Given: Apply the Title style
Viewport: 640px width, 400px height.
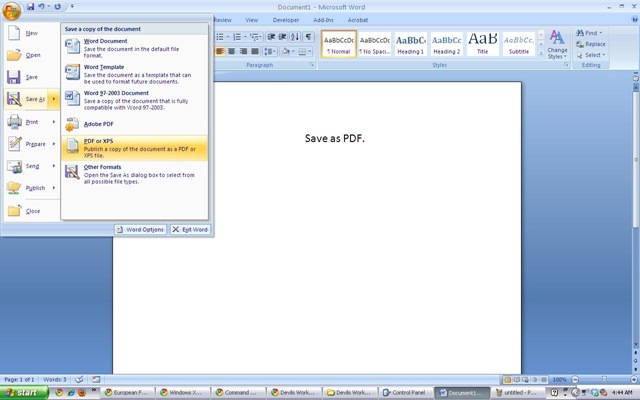Looking at the screenshot, I should pyautogui.click(x=482, y=44).
